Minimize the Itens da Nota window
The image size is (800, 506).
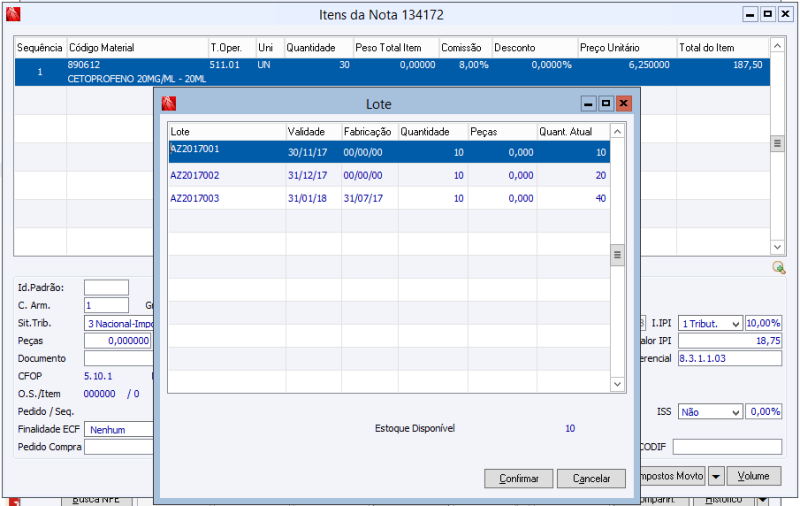[749, 14]
